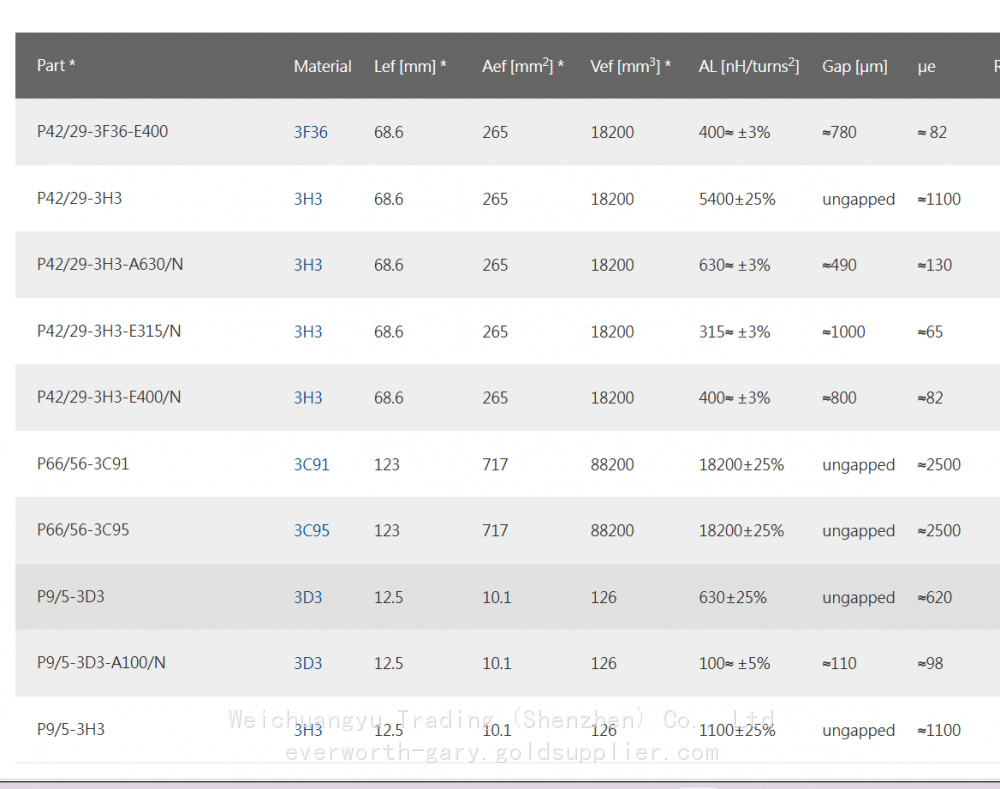This screenshot has width=1000, height=789.
Task: Open 3H3 material for P42/29-3H3-A630/N
Action: pos(308,265)
